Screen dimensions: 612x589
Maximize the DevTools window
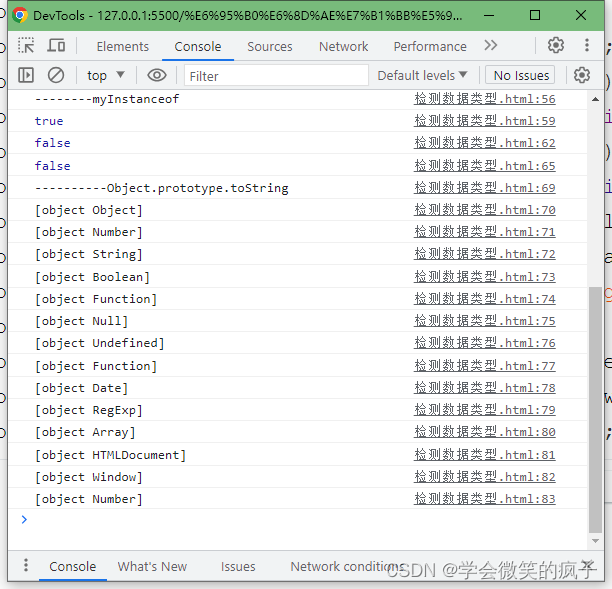tap(535, 15)
